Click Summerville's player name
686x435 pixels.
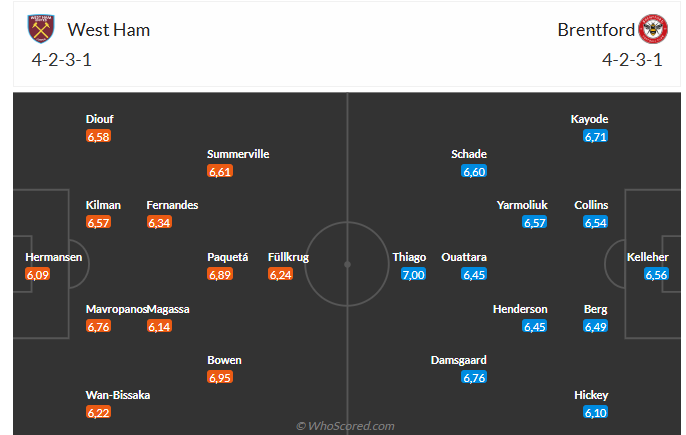point(238,154)
